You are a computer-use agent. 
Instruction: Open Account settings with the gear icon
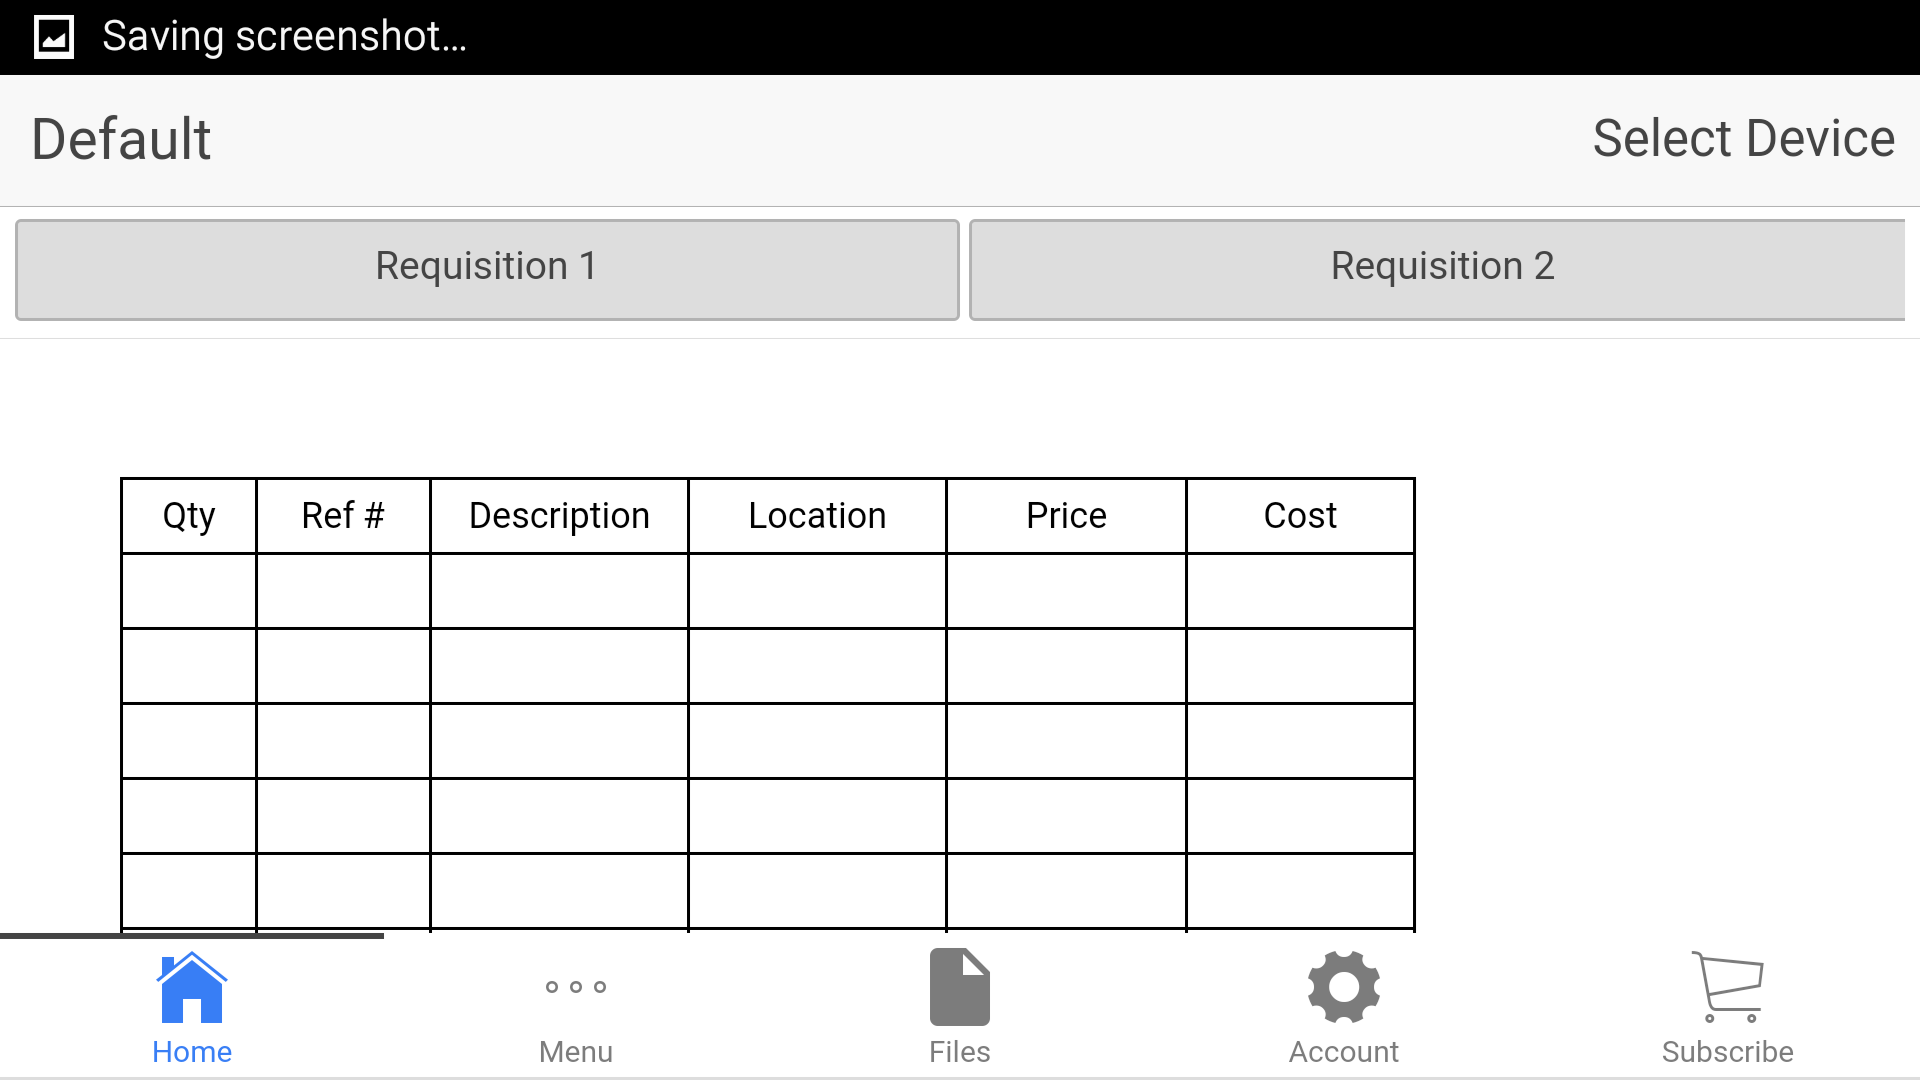(1343, 987)
